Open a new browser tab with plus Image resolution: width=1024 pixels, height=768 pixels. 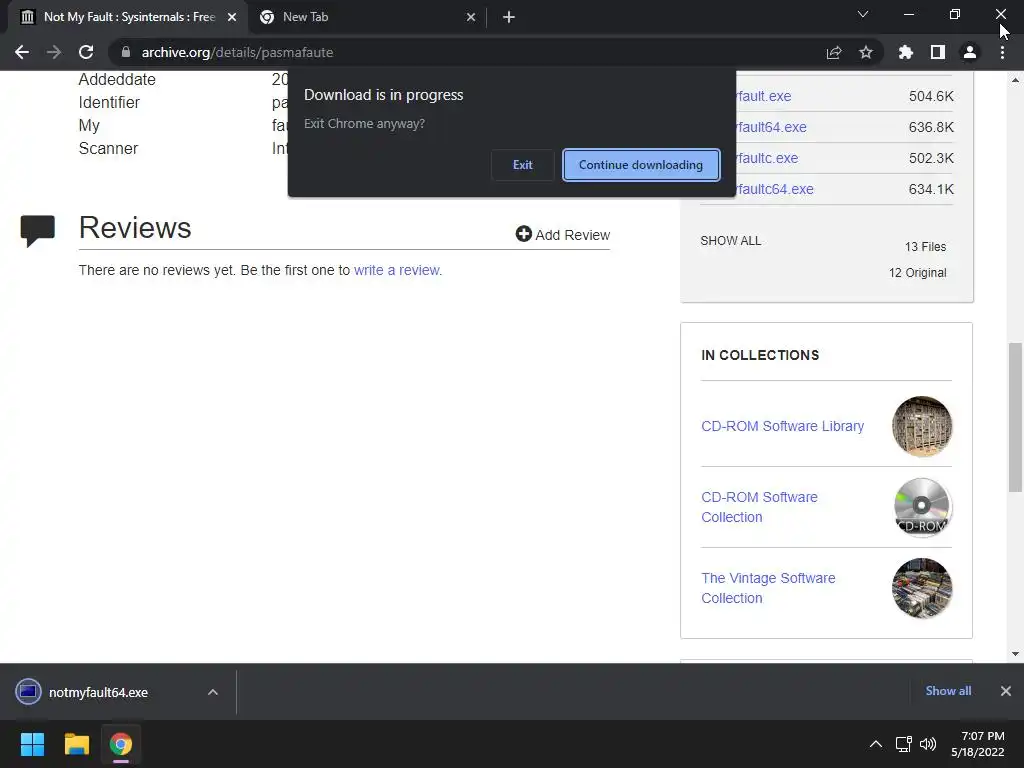point(509,17)
